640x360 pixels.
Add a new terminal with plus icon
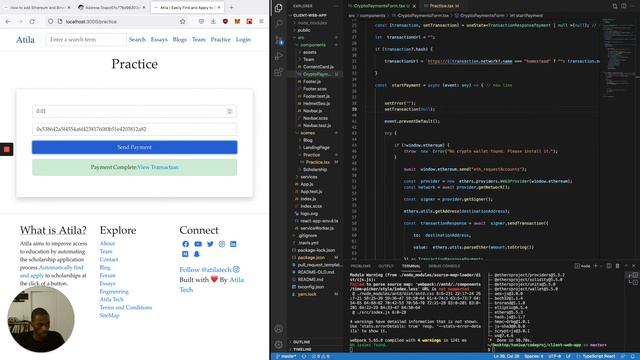pyautogui.click(x=596, y=266)
